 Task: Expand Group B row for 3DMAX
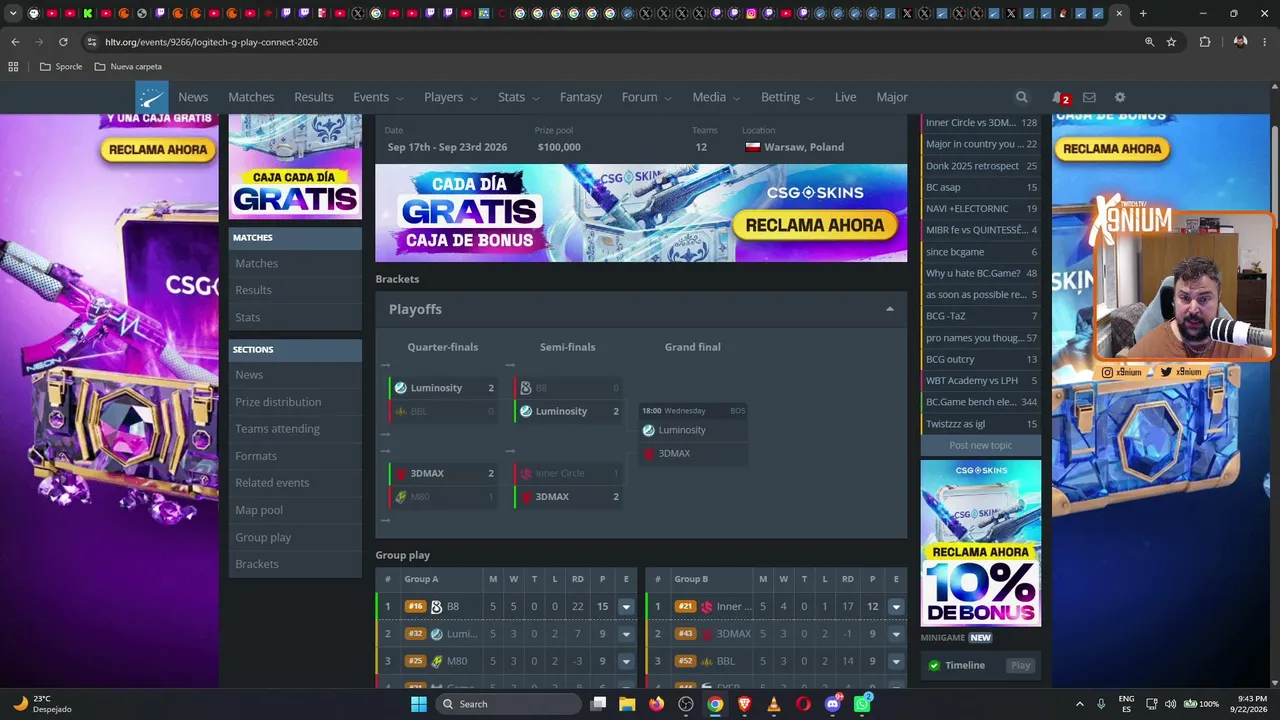pyautogui.click(x=896, y=634)
